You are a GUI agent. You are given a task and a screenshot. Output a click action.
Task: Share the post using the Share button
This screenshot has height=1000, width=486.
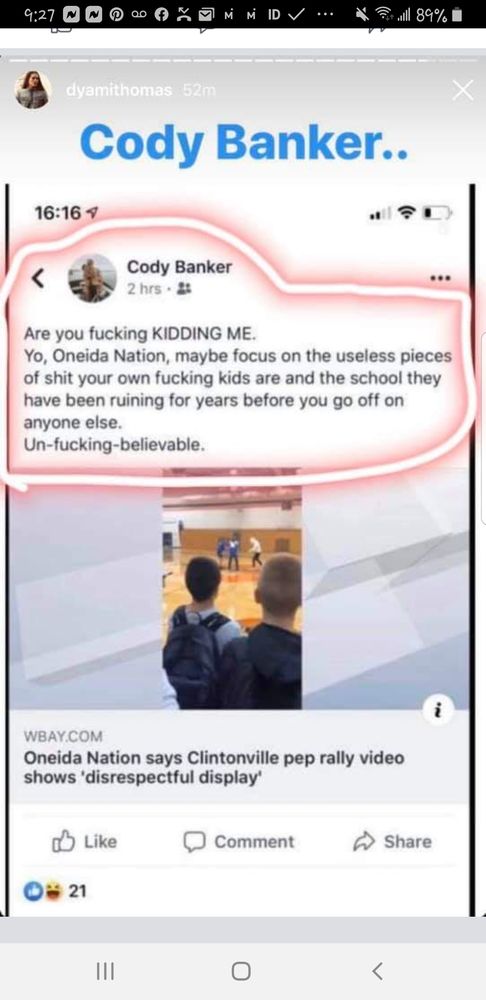392,841
